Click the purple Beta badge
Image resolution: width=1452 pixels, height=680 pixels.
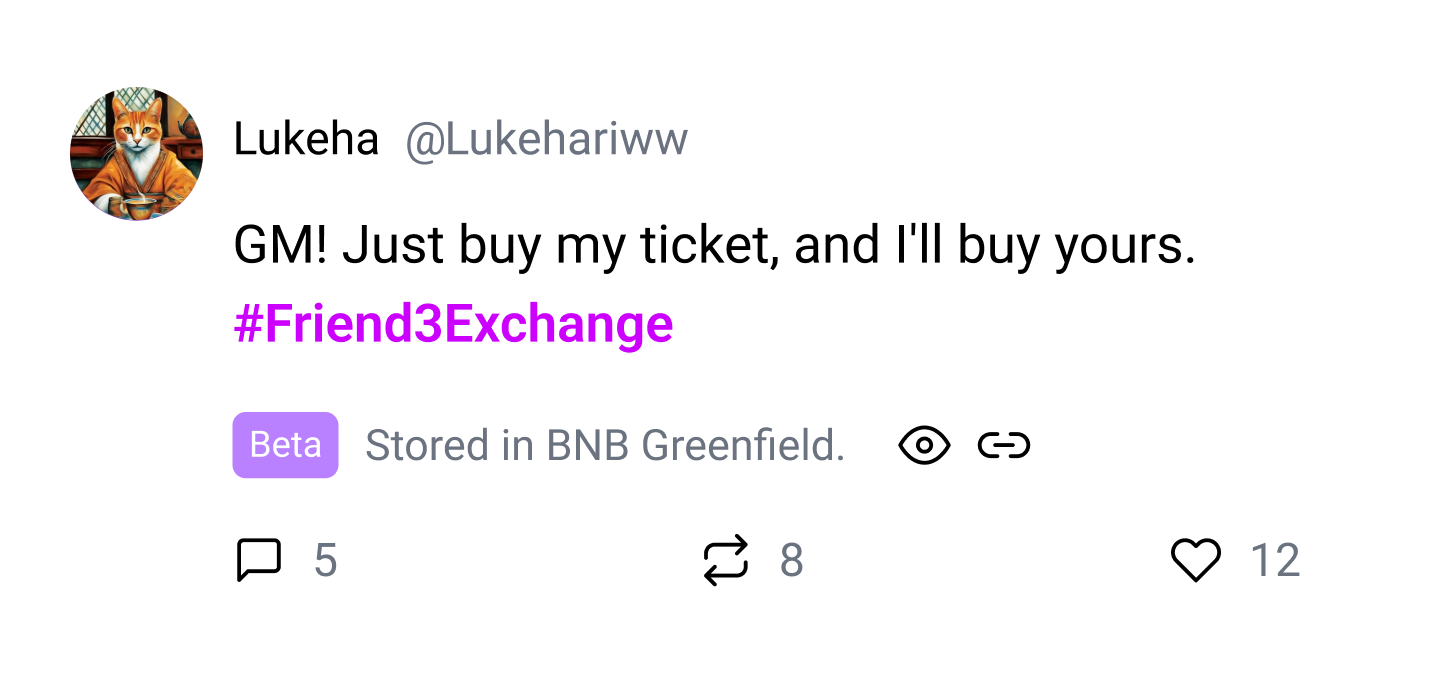(x=285, y=445)
